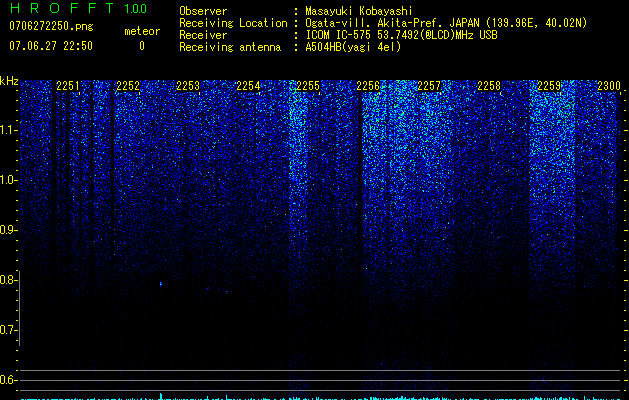Image resolution: width=629 pixels, height=400 pixels.
Task: Click the HROFFT title text
Action: 61,8
